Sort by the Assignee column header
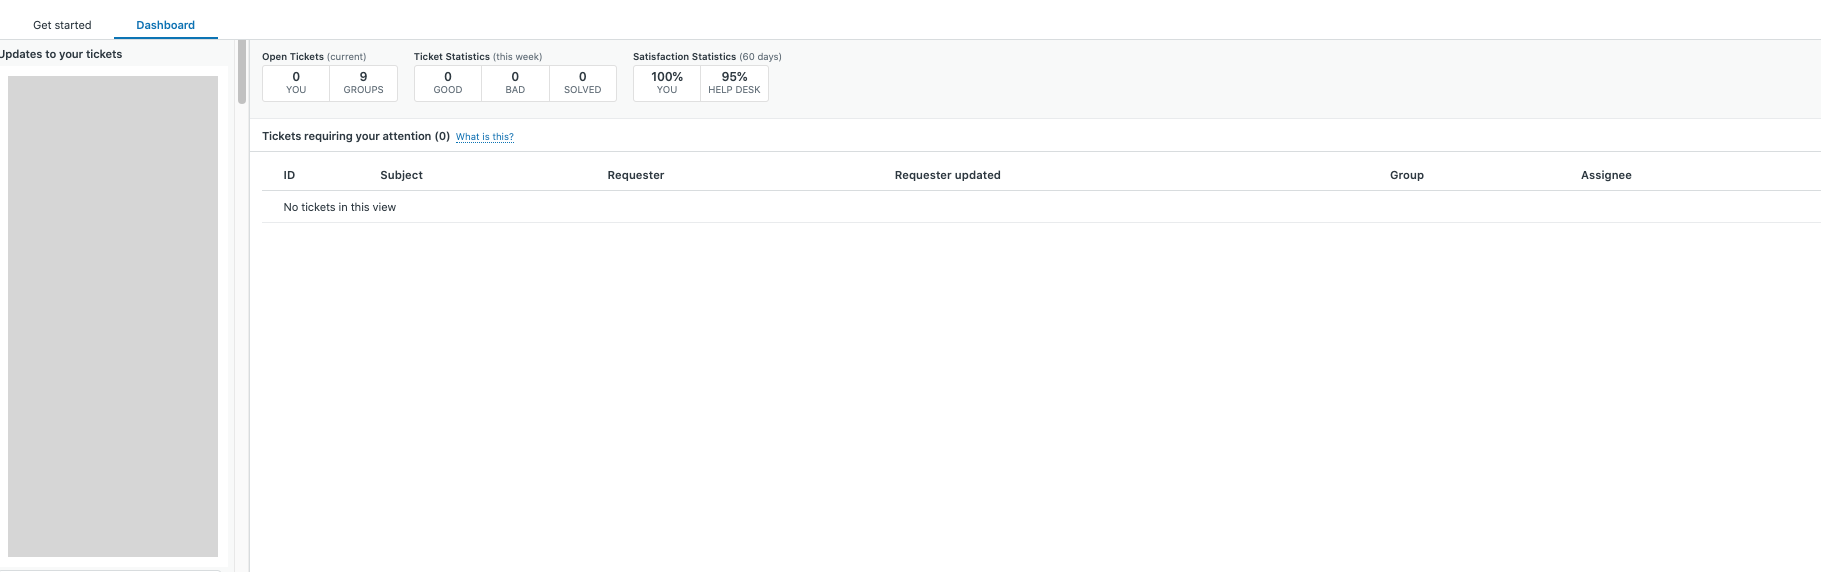Viewport: 1821px width, 572px height. pyautogui.click(x=1605, y=175)
